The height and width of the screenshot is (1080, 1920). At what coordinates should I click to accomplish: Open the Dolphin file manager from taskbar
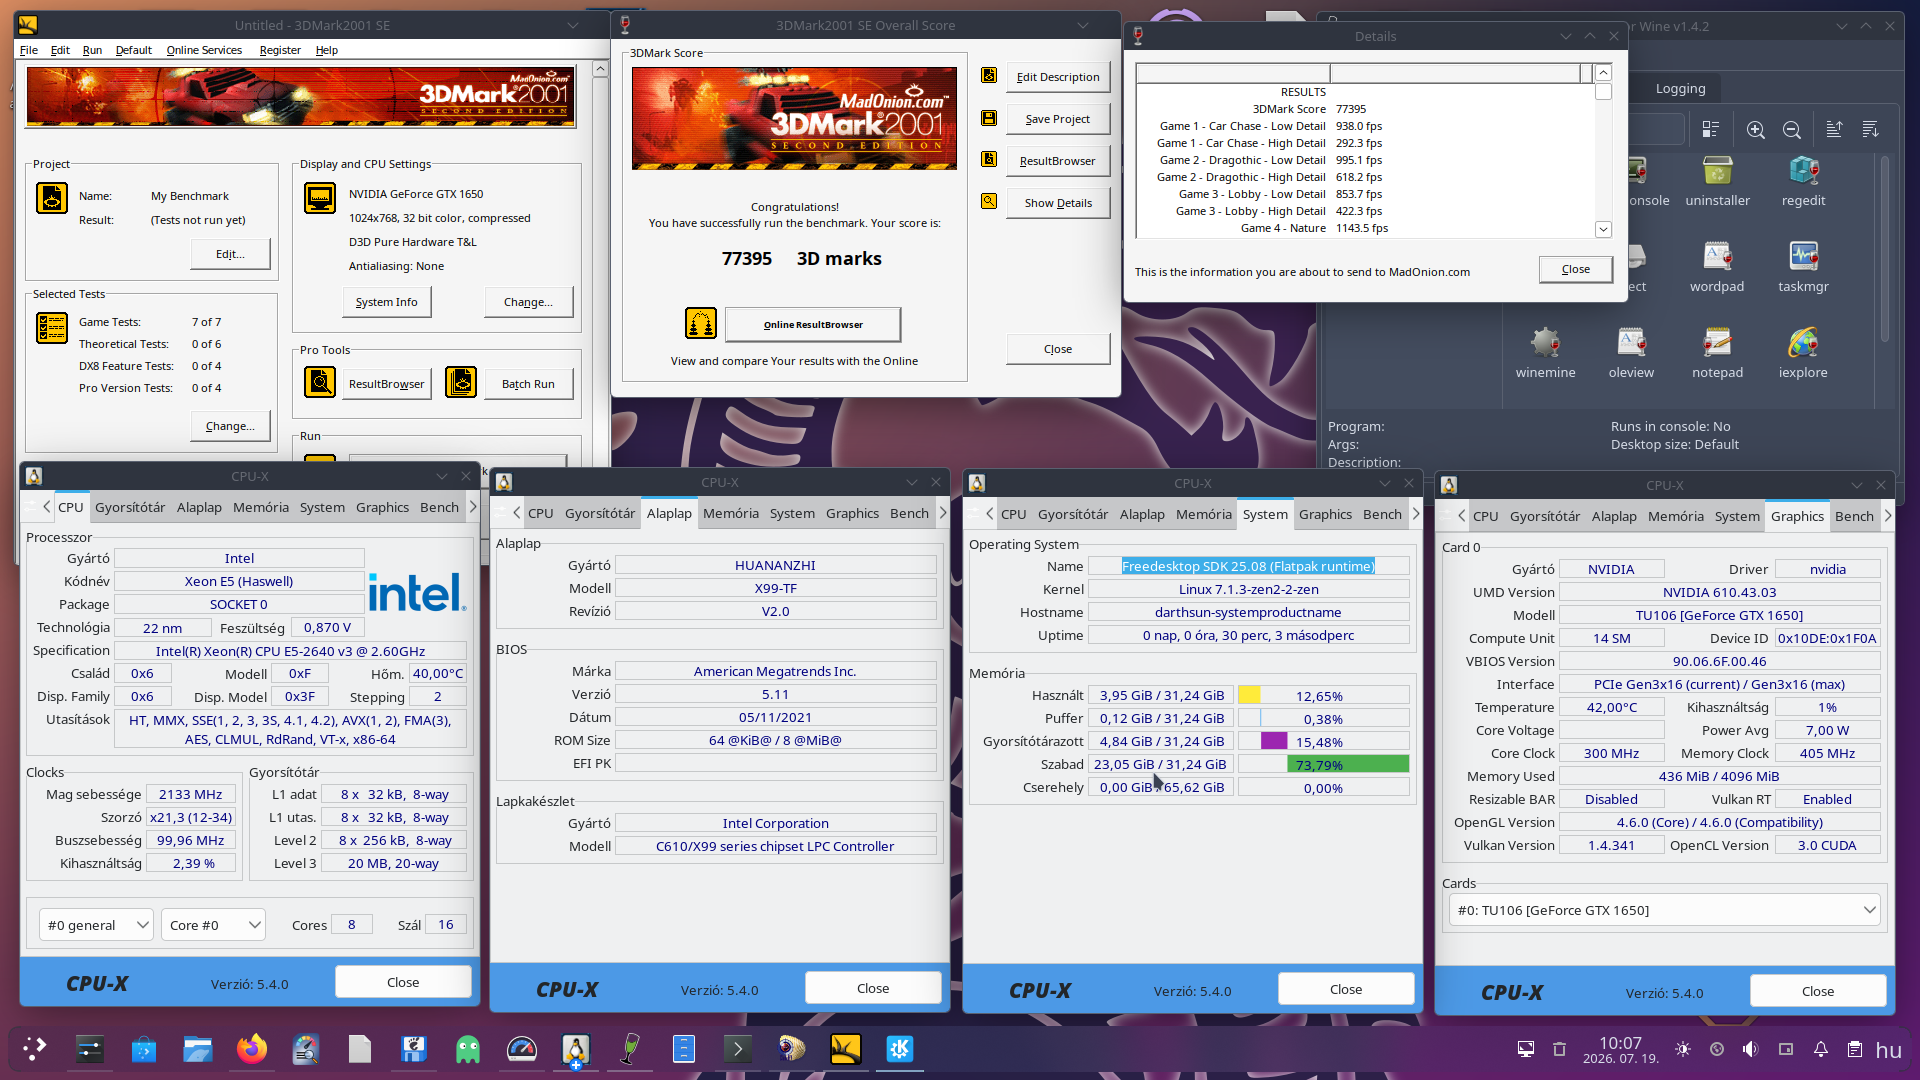(198, 1049)
